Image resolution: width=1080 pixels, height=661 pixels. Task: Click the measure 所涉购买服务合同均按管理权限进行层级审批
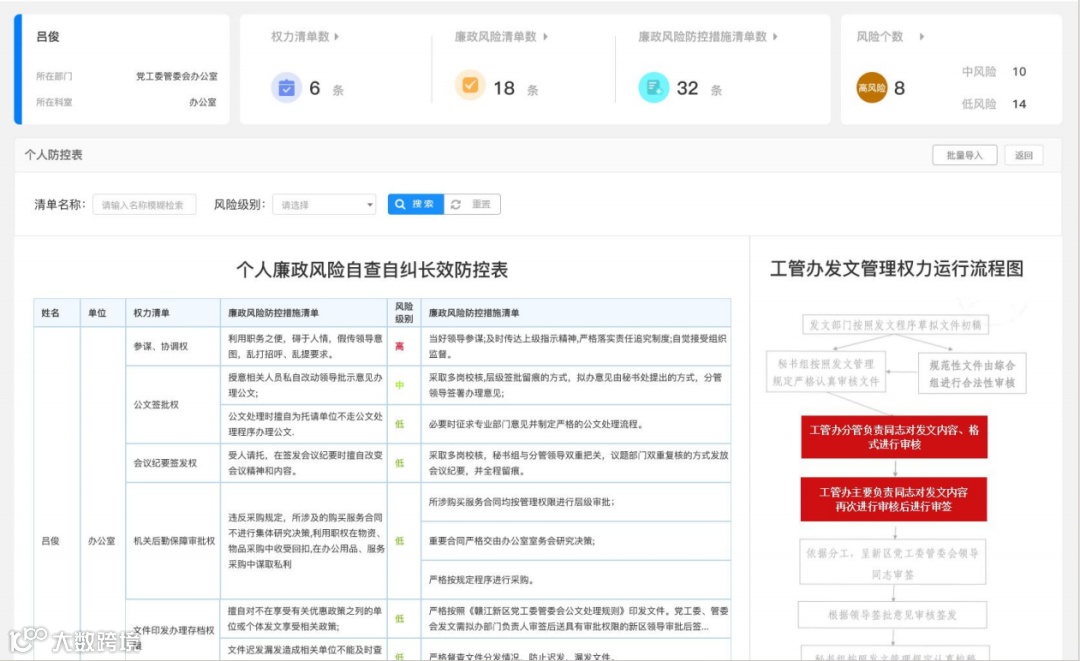[521, 502]
